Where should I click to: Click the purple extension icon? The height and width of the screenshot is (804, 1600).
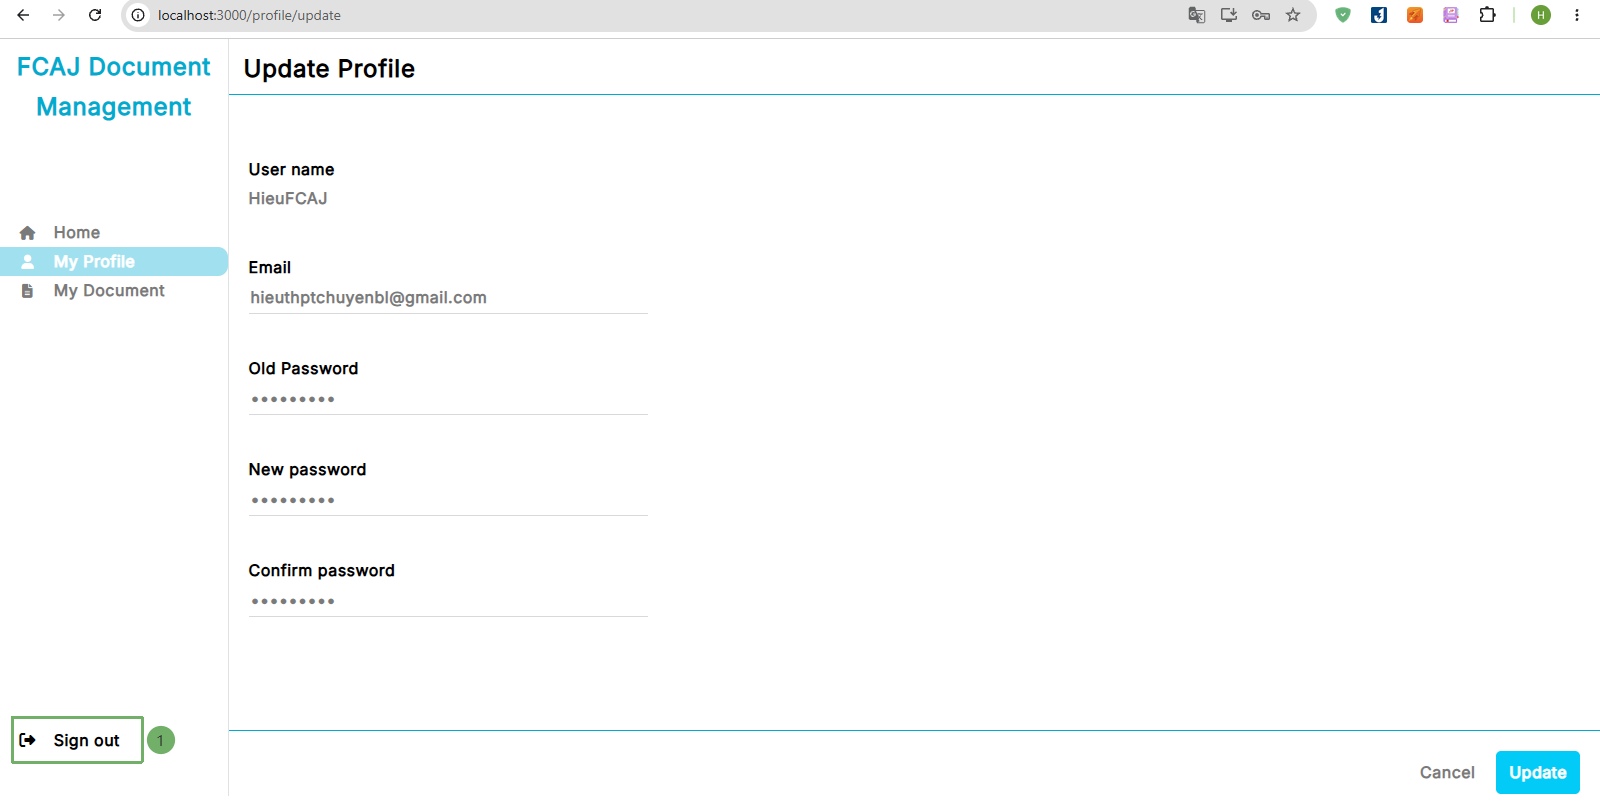coord(1451,15)
